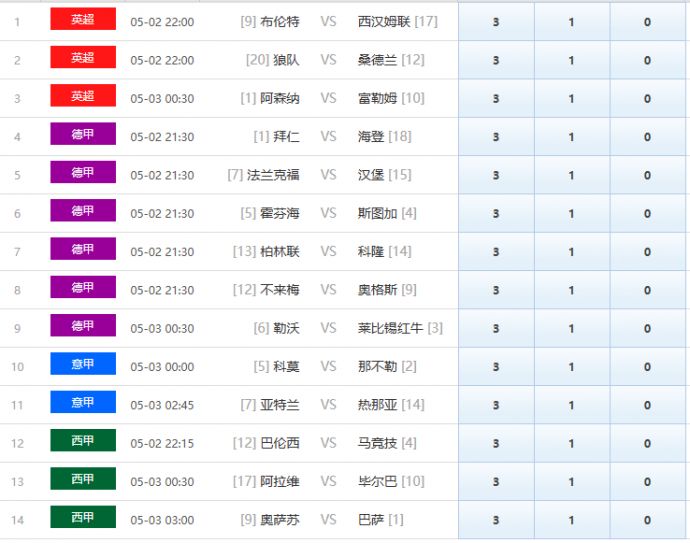Pick 0 for 不来梅 vs 奥格斯

coord(647,290)
